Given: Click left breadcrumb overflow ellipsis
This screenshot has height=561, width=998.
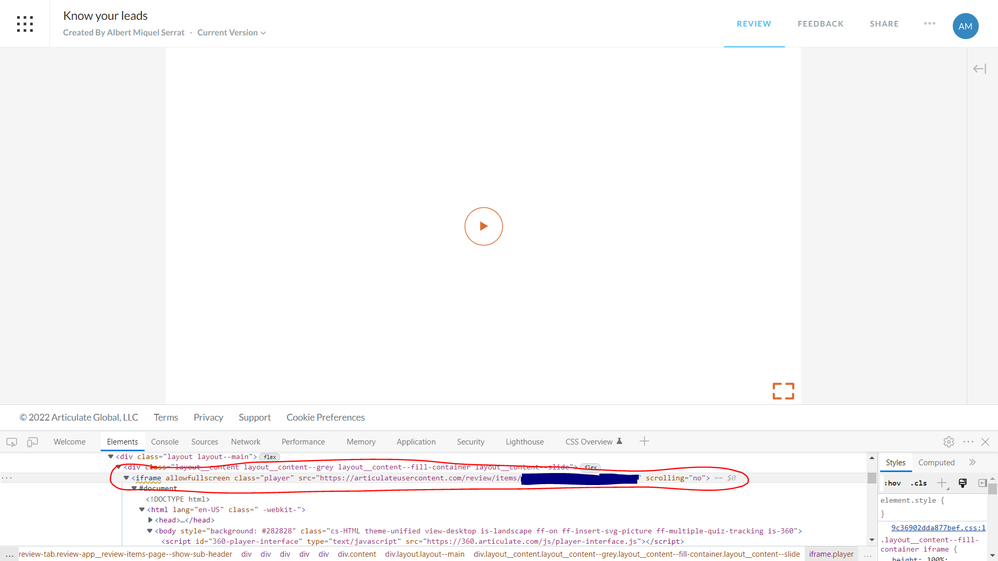Looking at the screenshot, I should pos(9,555).
